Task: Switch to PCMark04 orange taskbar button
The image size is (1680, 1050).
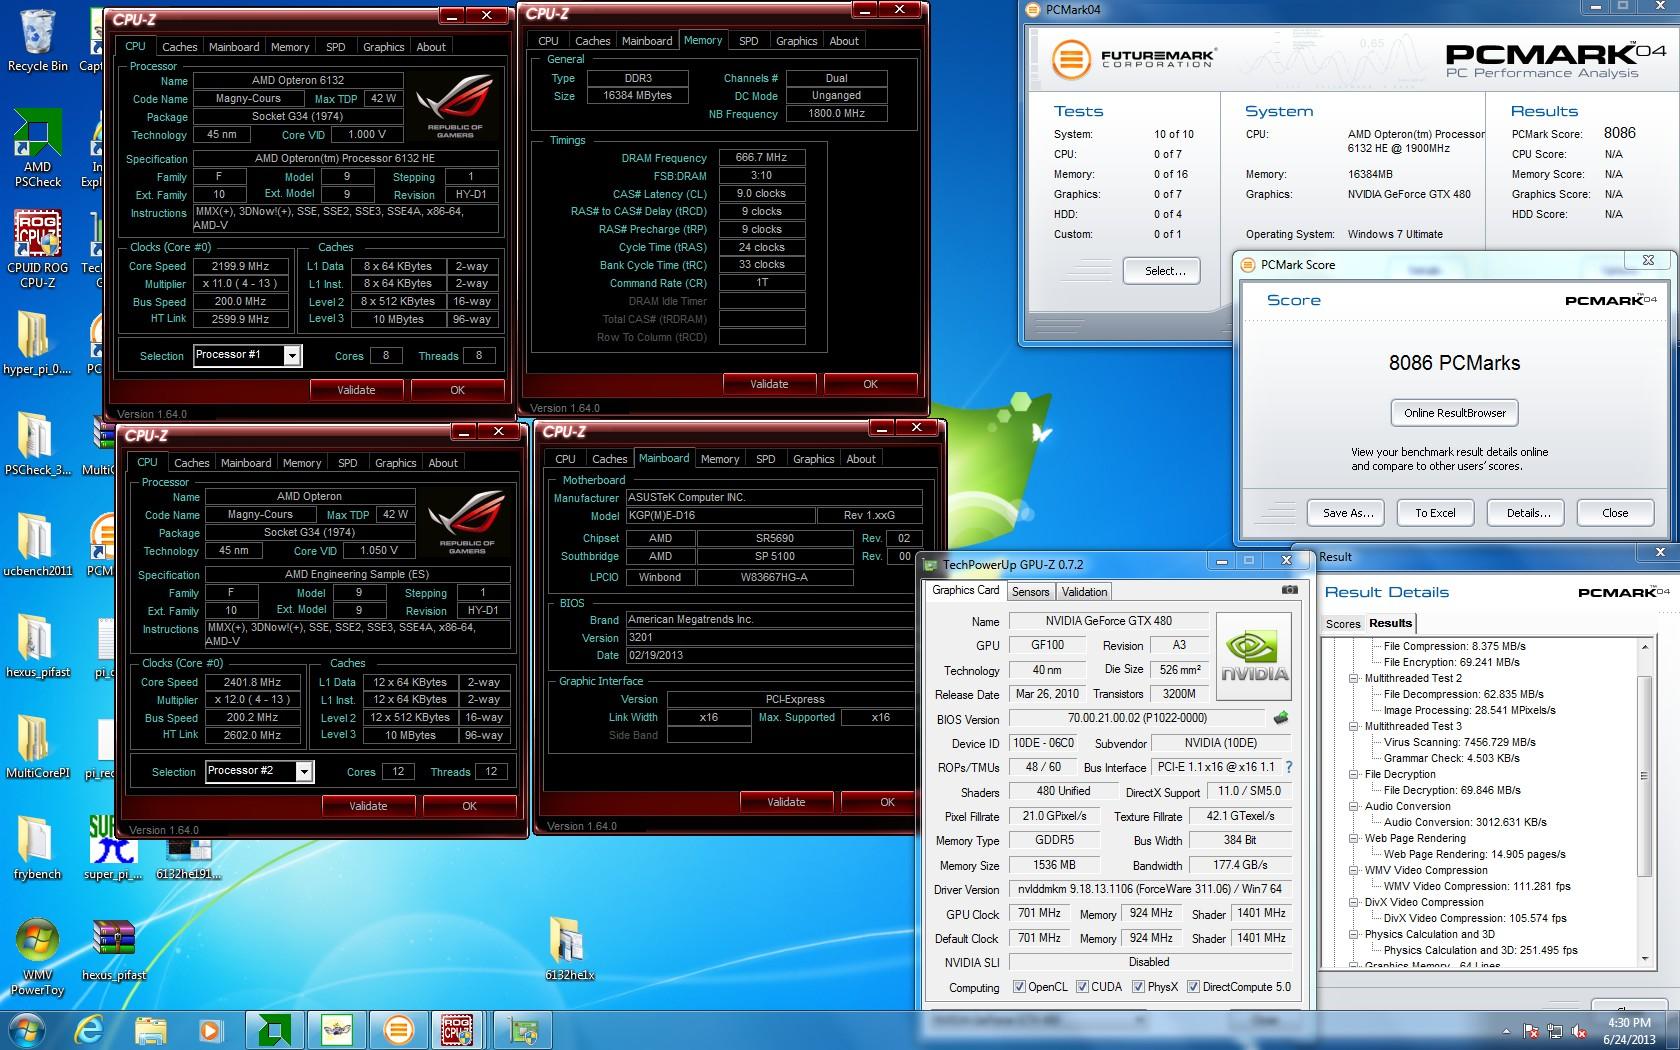Action: (397, 1029)
